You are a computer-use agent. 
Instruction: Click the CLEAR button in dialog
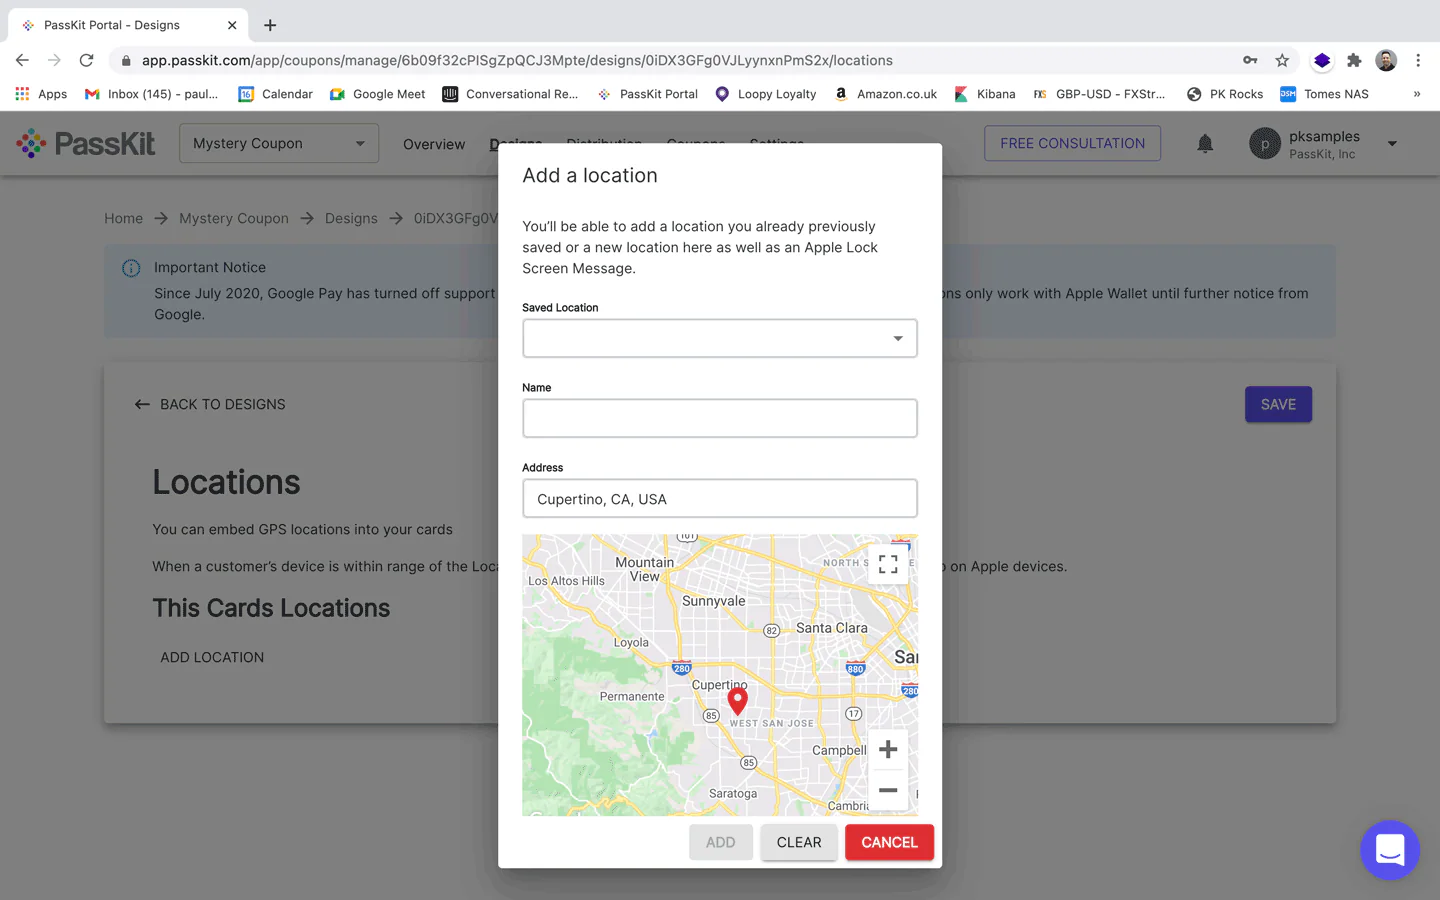pos(799,842)
